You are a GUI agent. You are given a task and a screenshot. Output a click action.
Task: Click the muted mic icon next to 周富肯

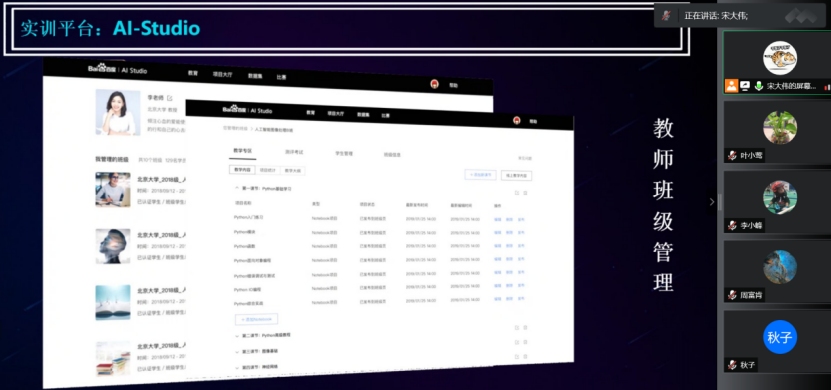point(732,295)
